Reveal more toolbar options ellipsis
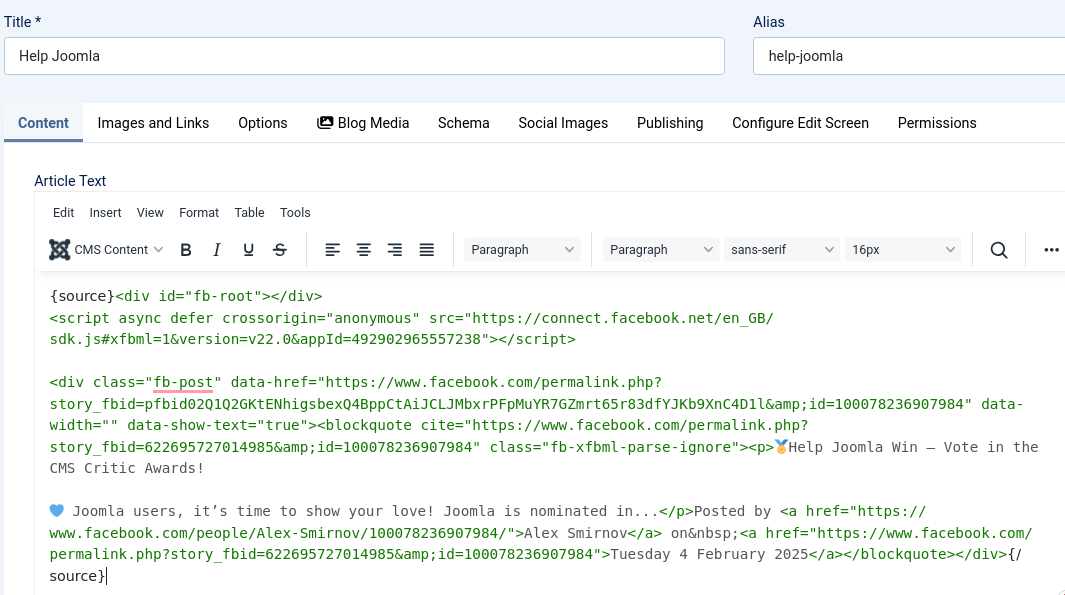1065x595 pixels. [1051, 250]
